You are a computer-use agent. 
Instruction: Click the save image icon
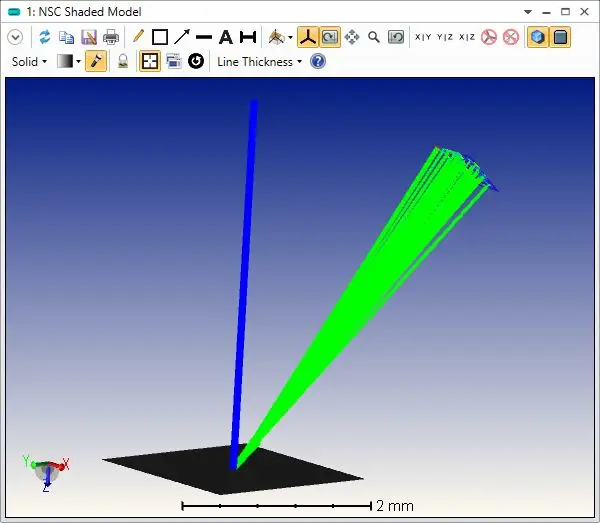(x=89, y=37)
